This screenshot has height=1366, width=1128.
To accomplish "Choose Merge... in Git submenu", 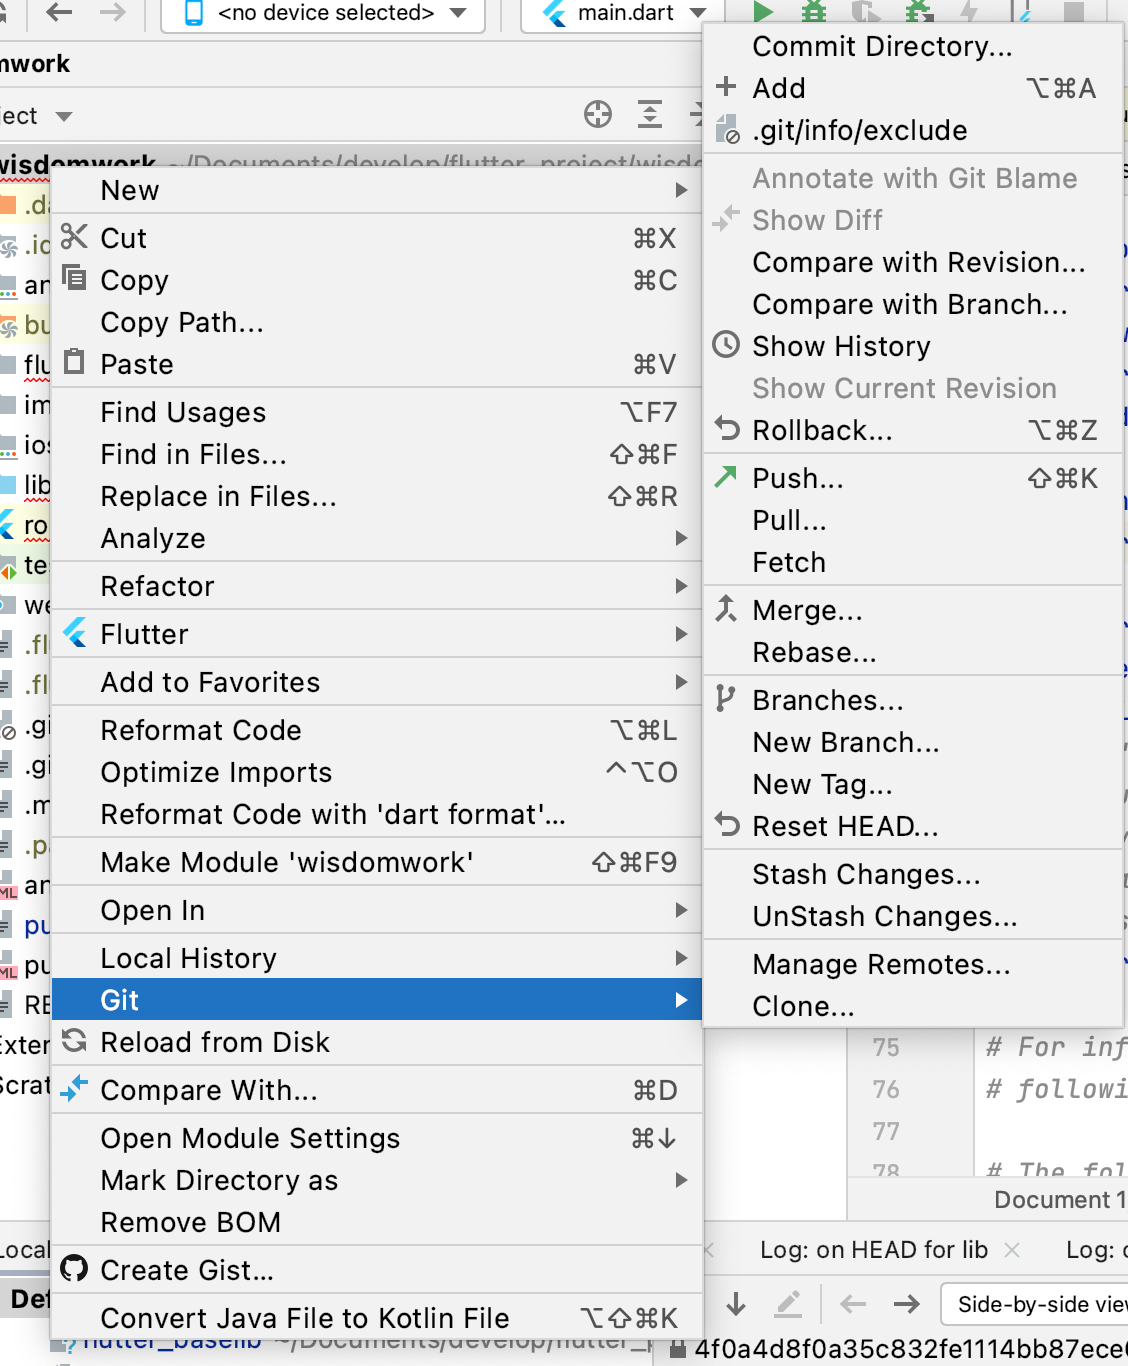I will pyautogui.click(x=912, y=610).
